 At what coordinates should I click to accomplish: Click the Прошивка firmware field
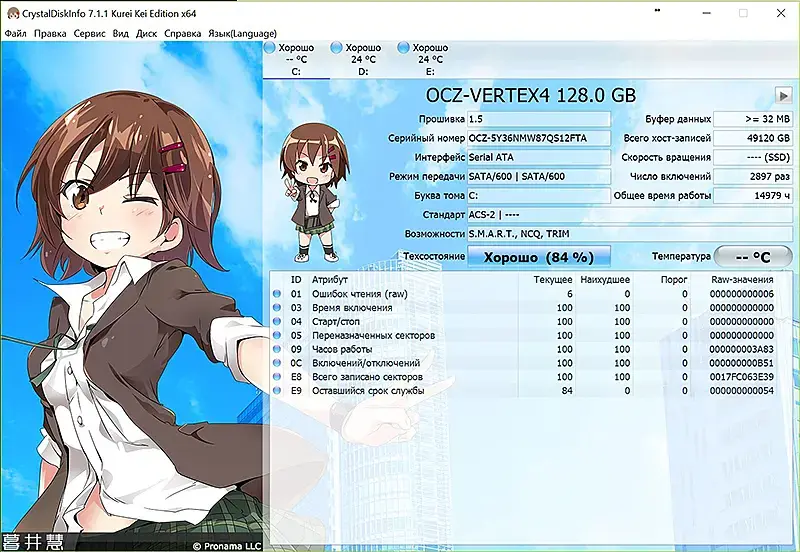(539, 119)
